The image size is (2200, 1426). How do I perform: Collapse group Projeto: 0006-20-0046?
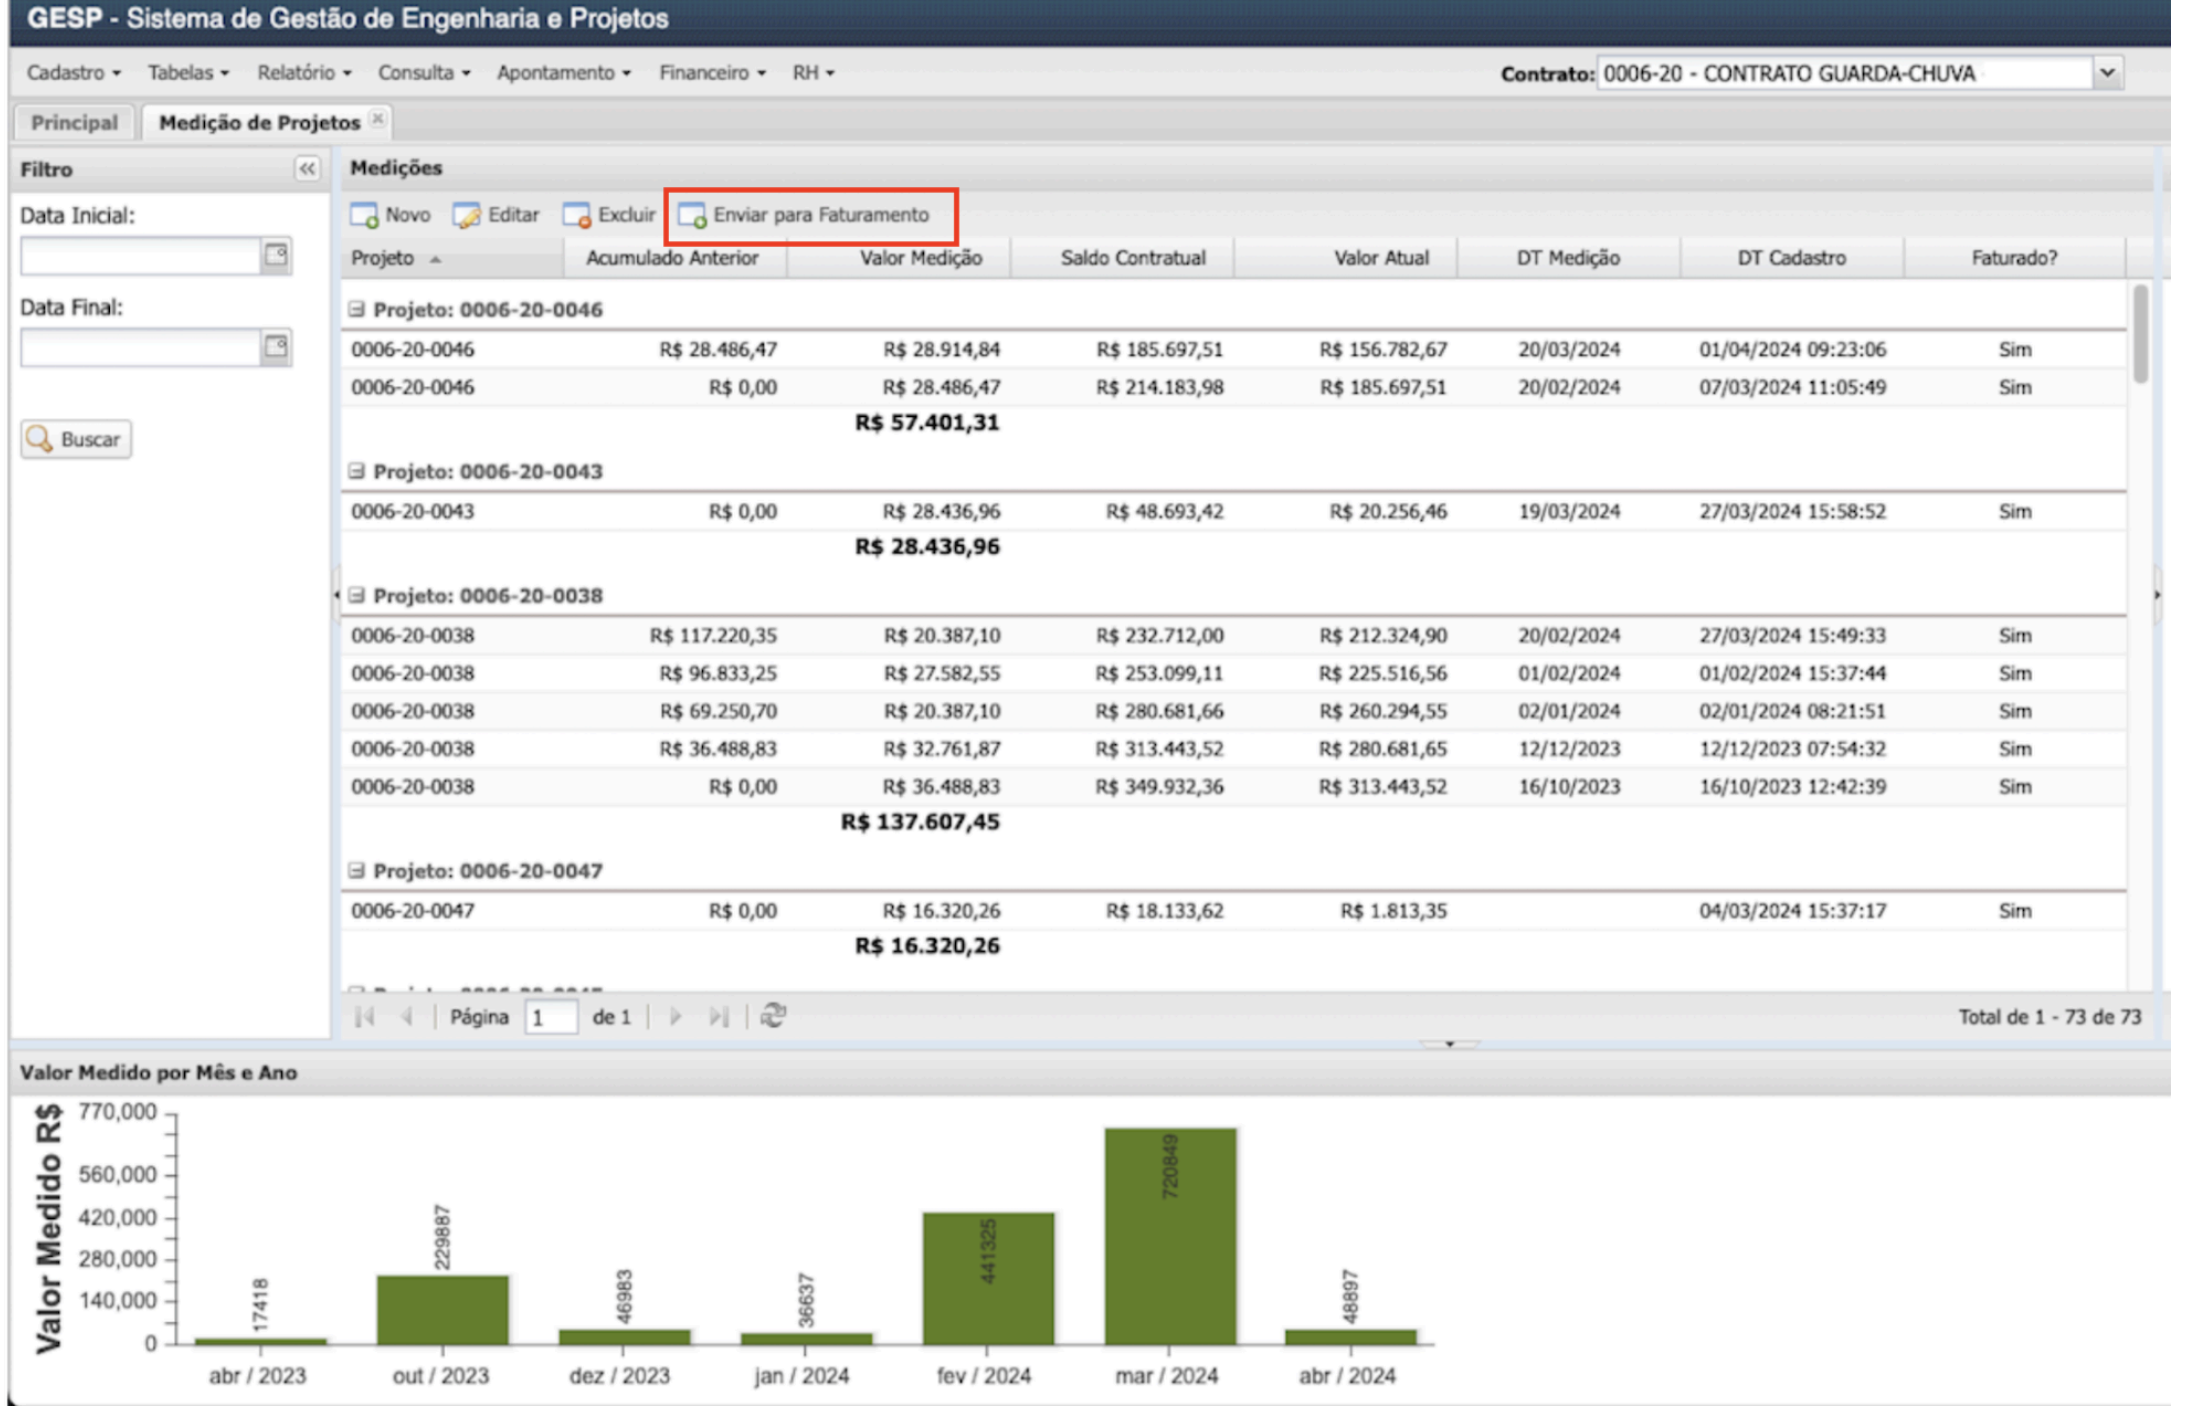pos(357,310)
